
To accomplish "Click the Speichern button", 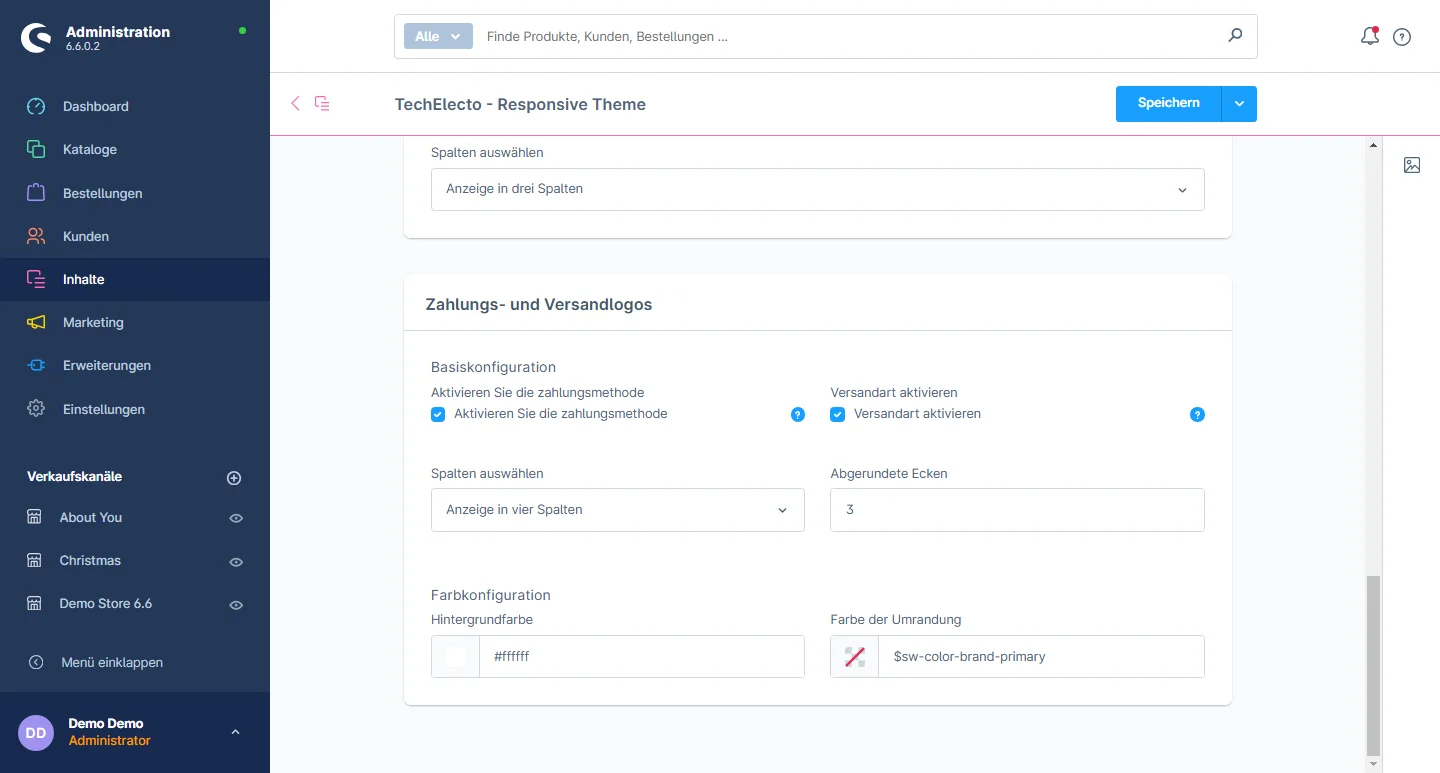I will point(1168,104).
